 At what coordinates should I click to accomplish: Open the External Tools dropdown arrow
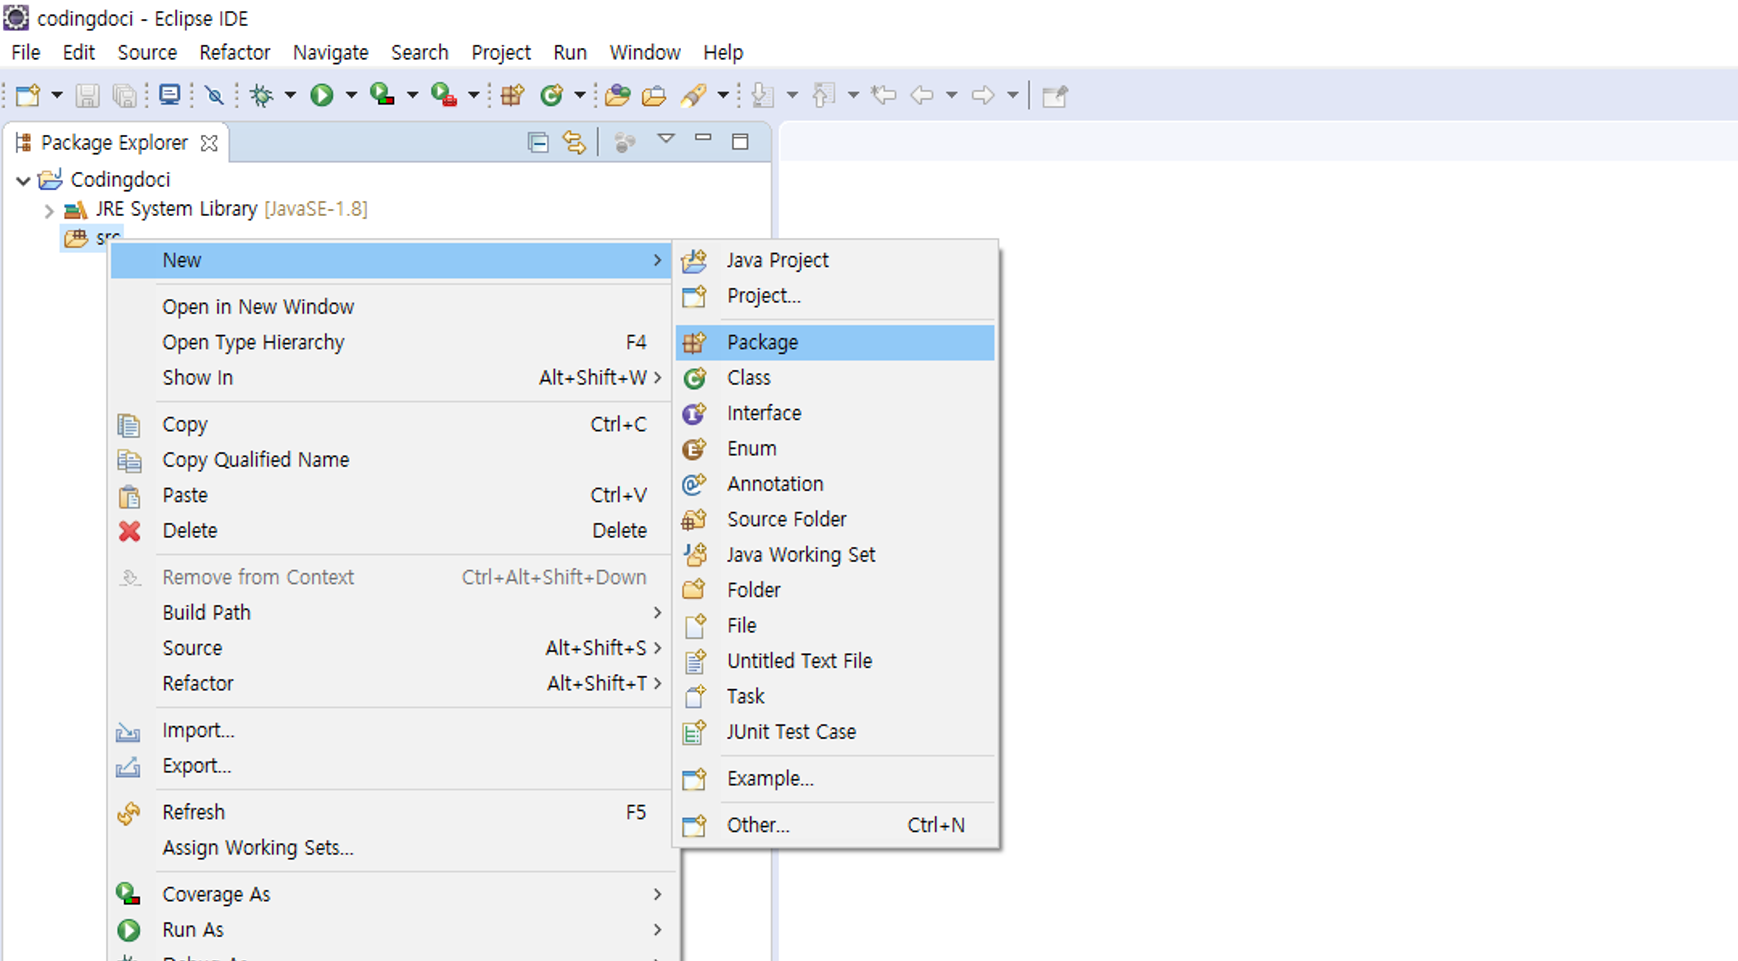[474, 95]
